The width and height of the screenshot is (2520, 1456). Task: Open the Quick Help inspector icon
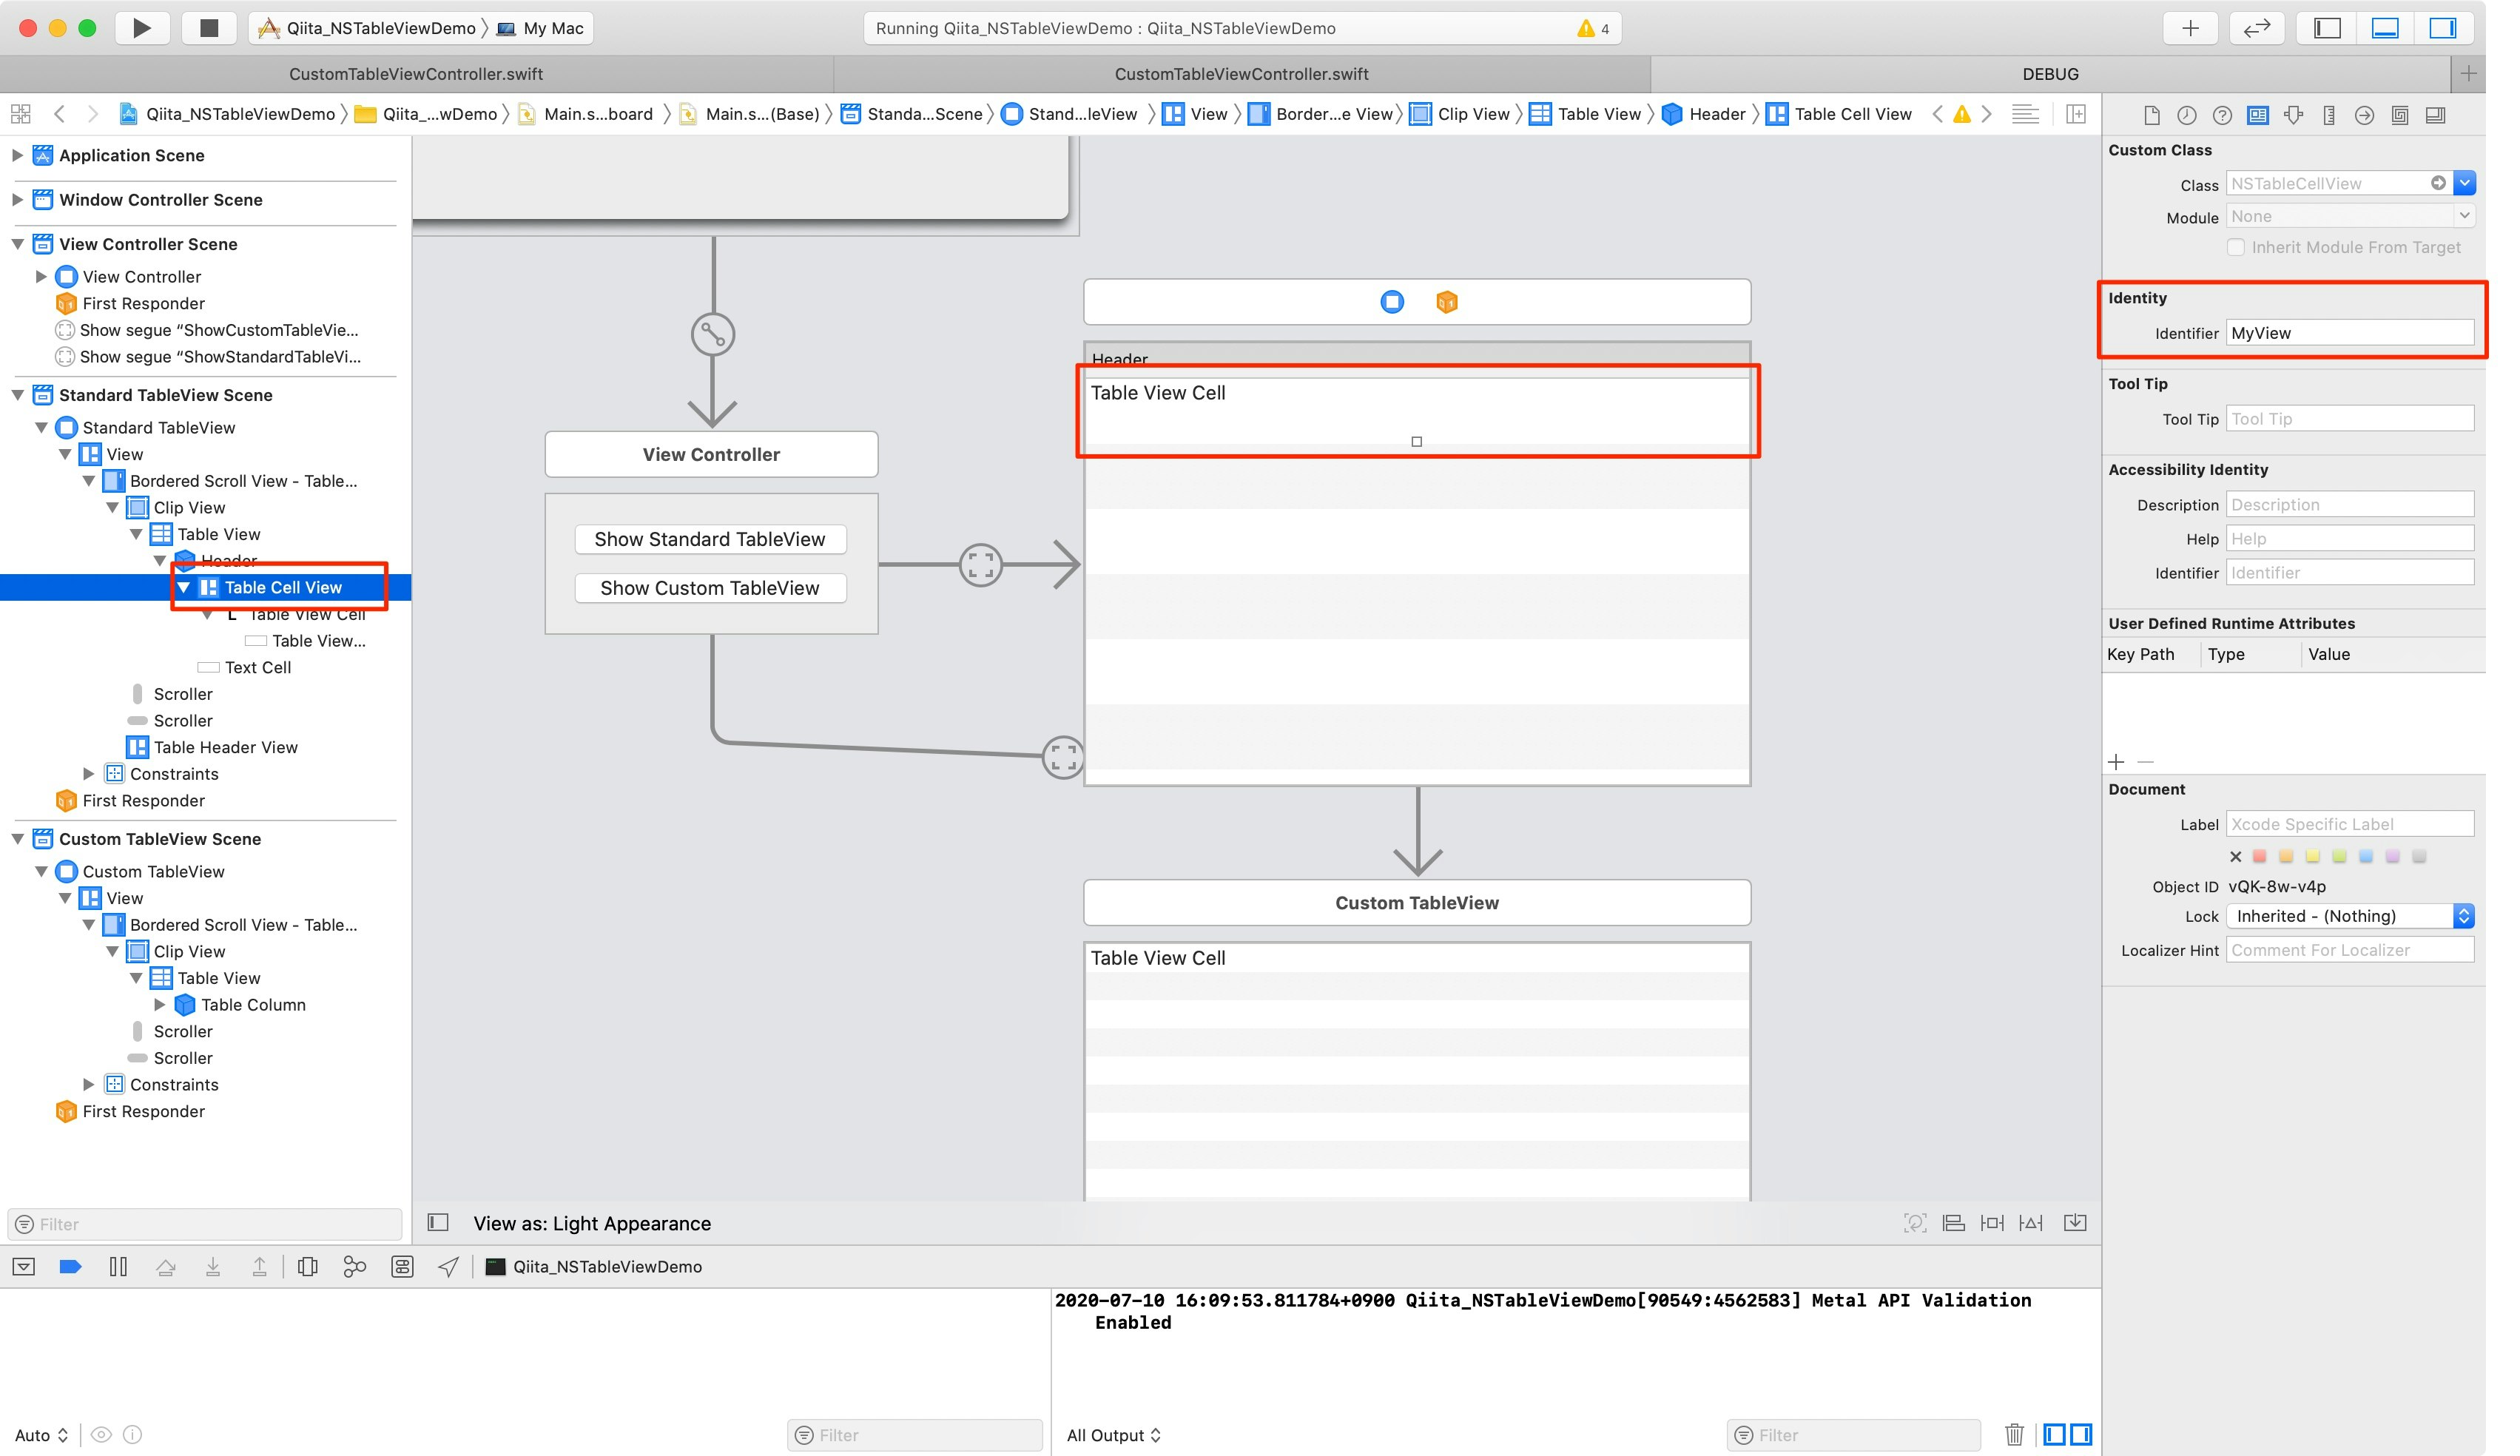coord(2222,115)
